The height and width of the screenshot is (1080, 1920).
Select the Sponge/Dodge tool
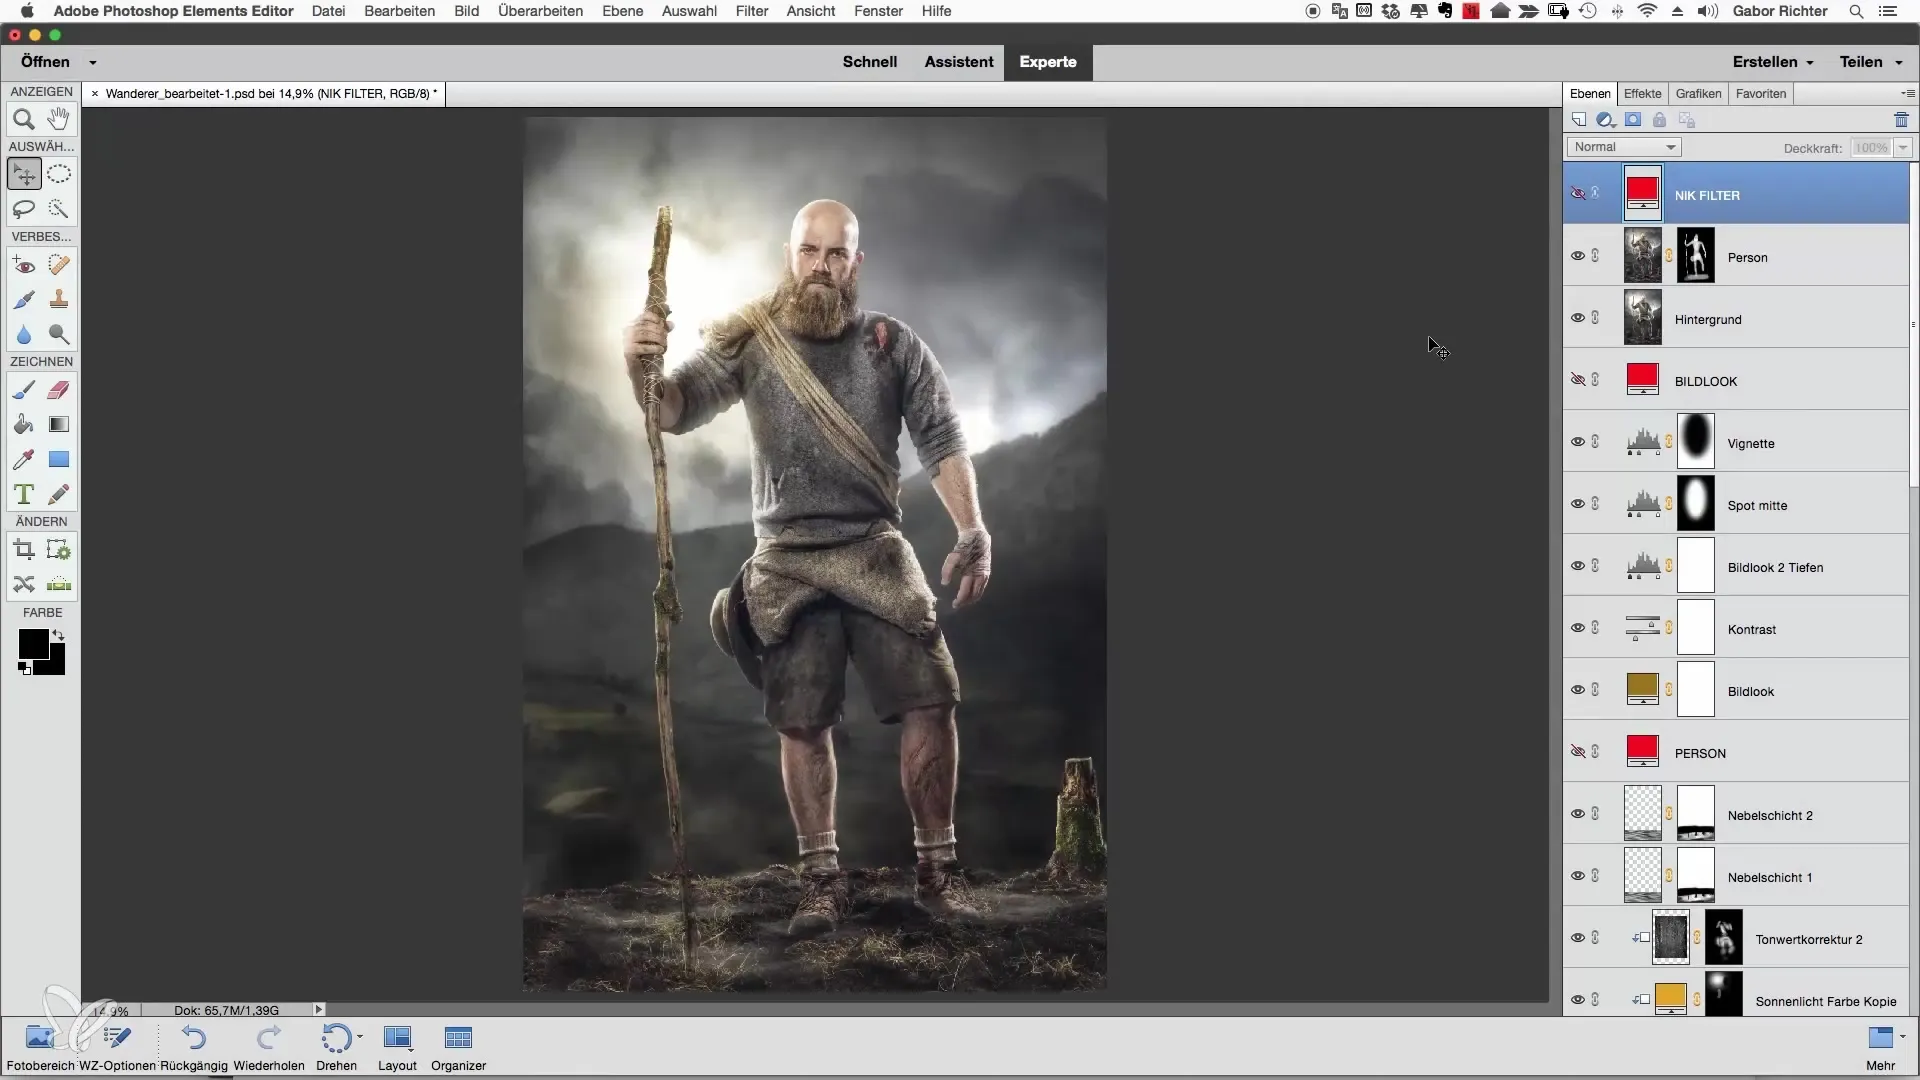[x=59, y=335]
